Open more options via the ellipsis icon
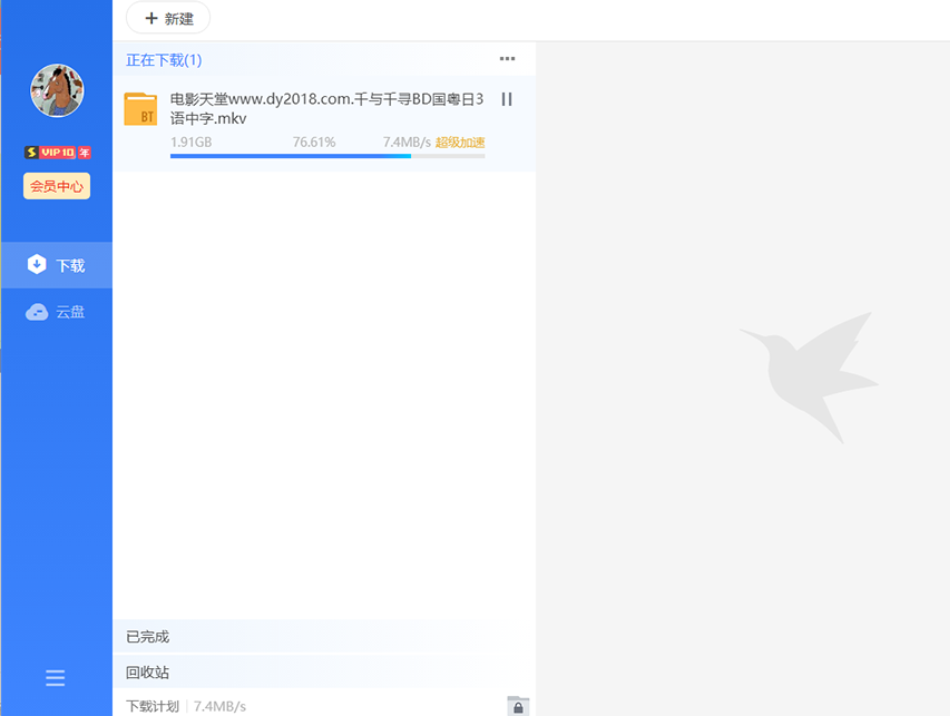The height and width of the screenshot is (716, 950). point(508,59)
